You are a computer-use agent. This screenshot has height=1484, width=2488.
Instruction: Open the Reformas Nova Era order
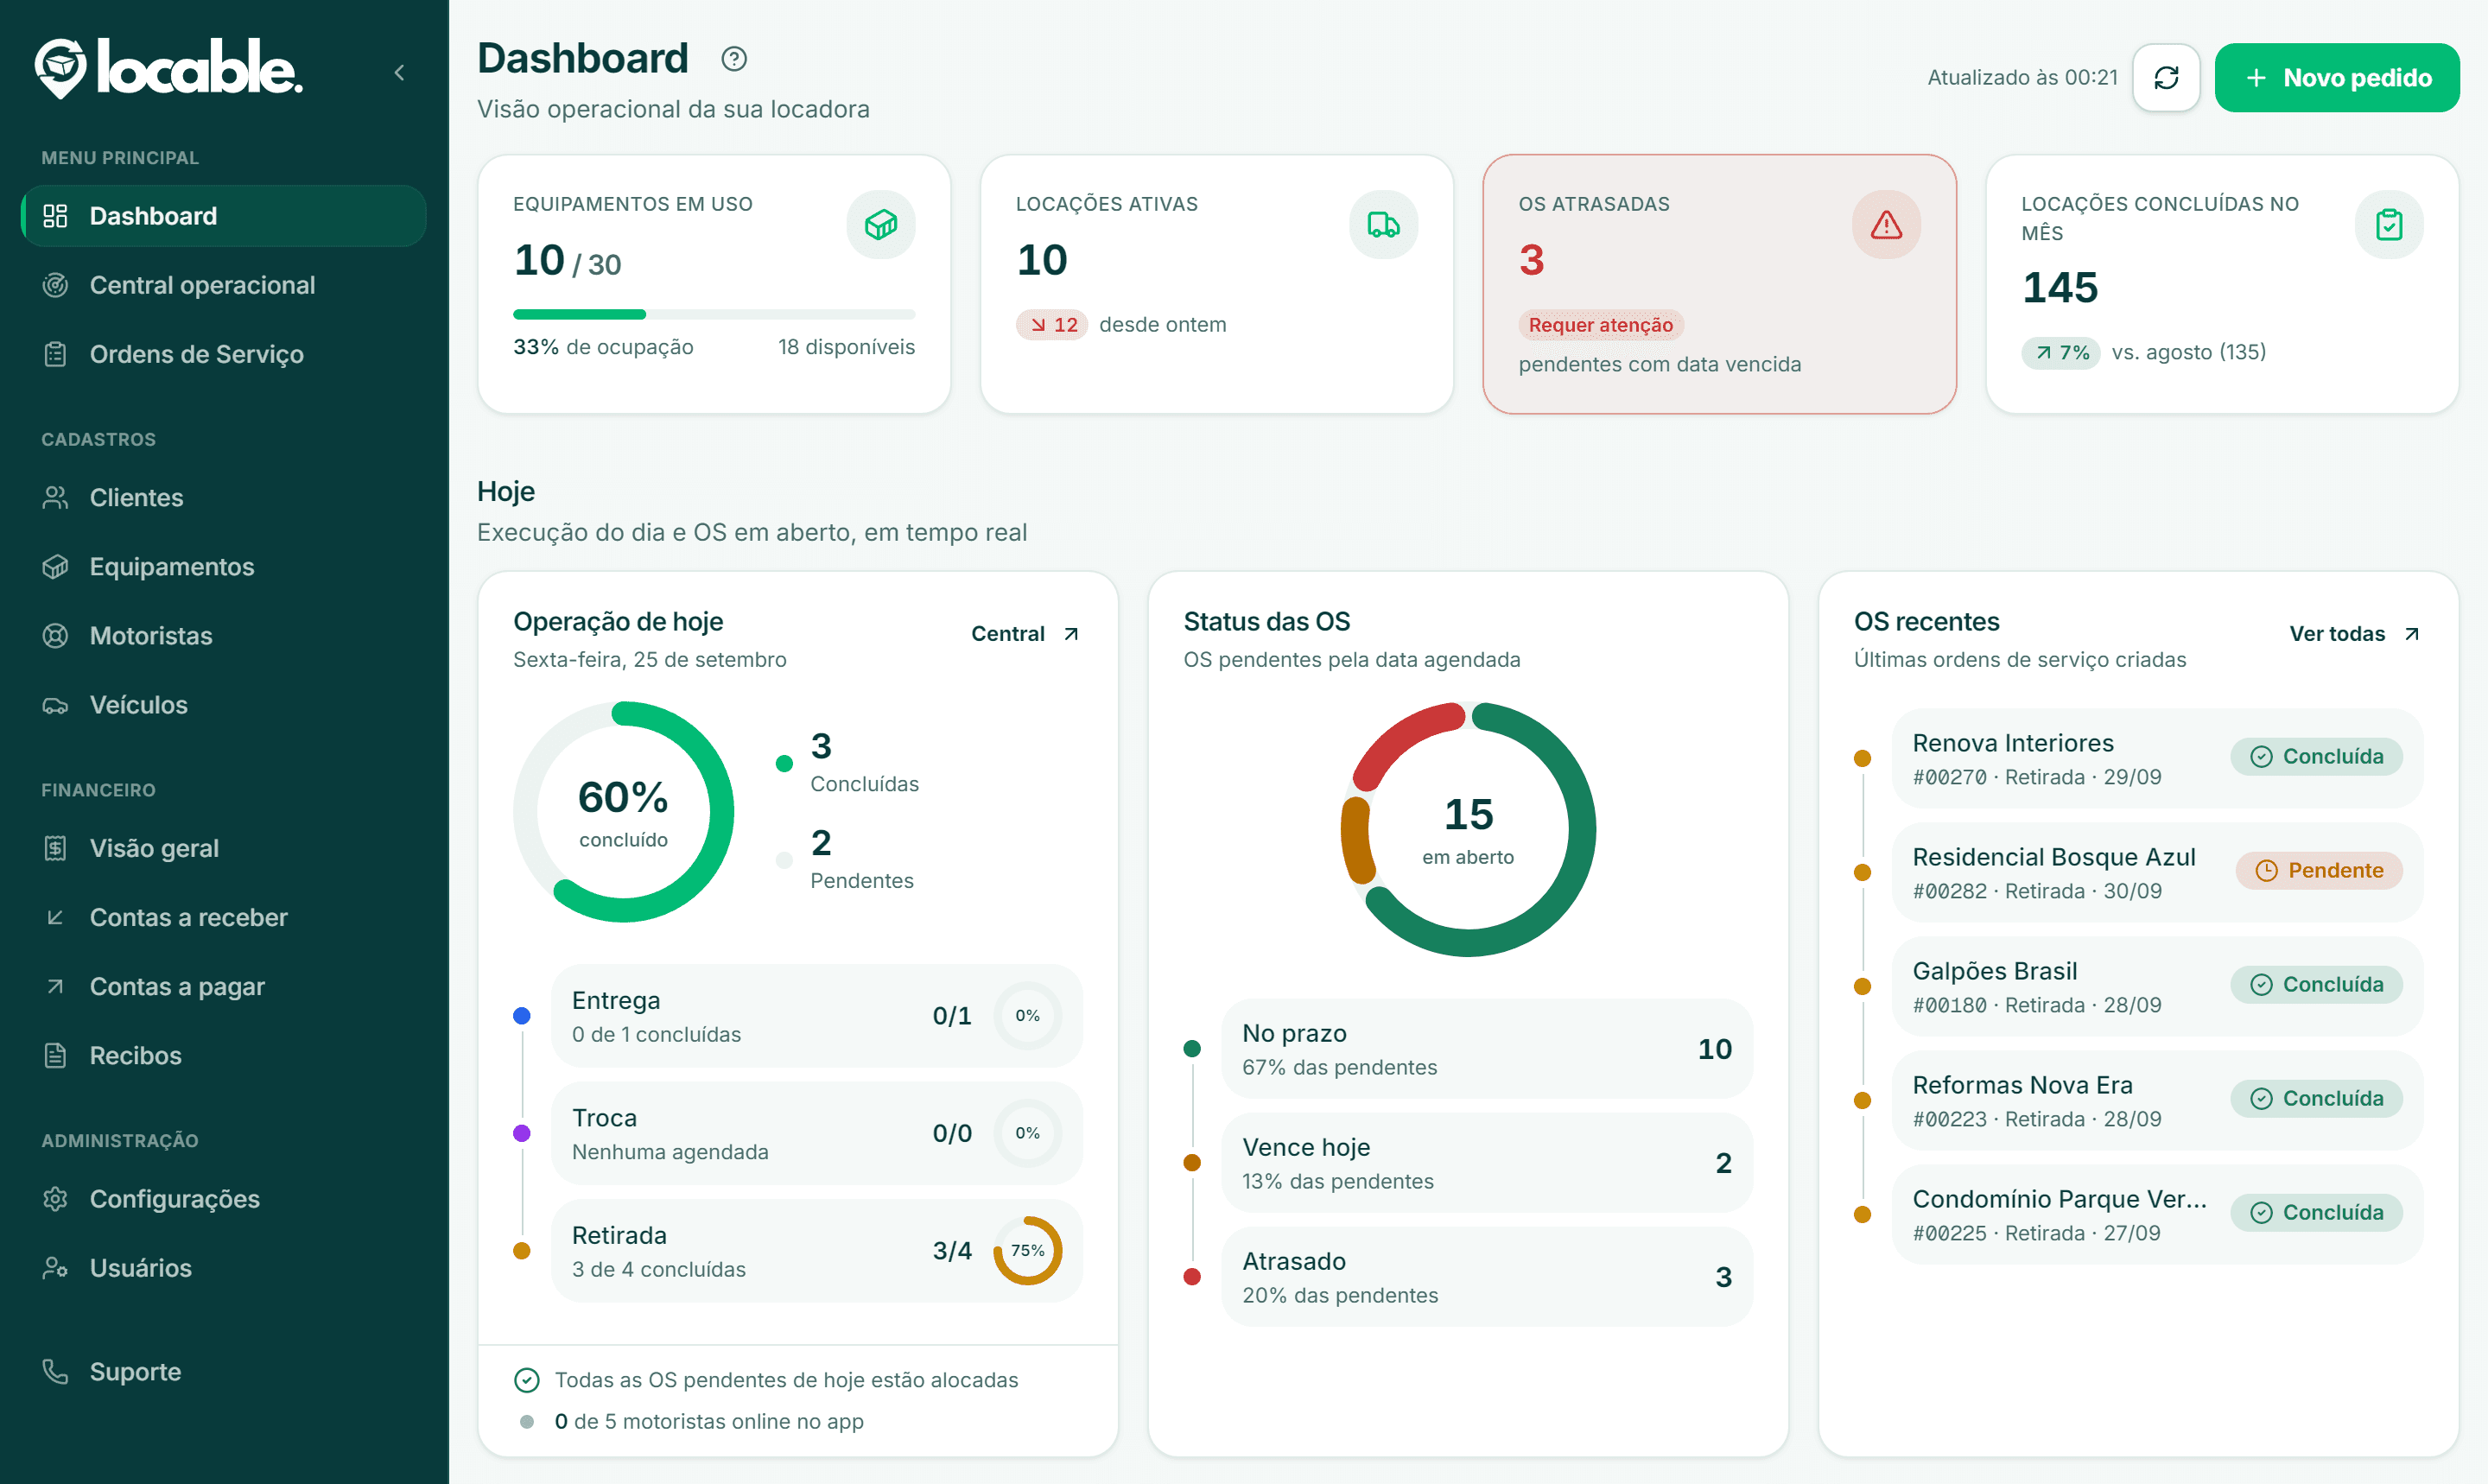pyautogui.click(x=2157, y=1100)
